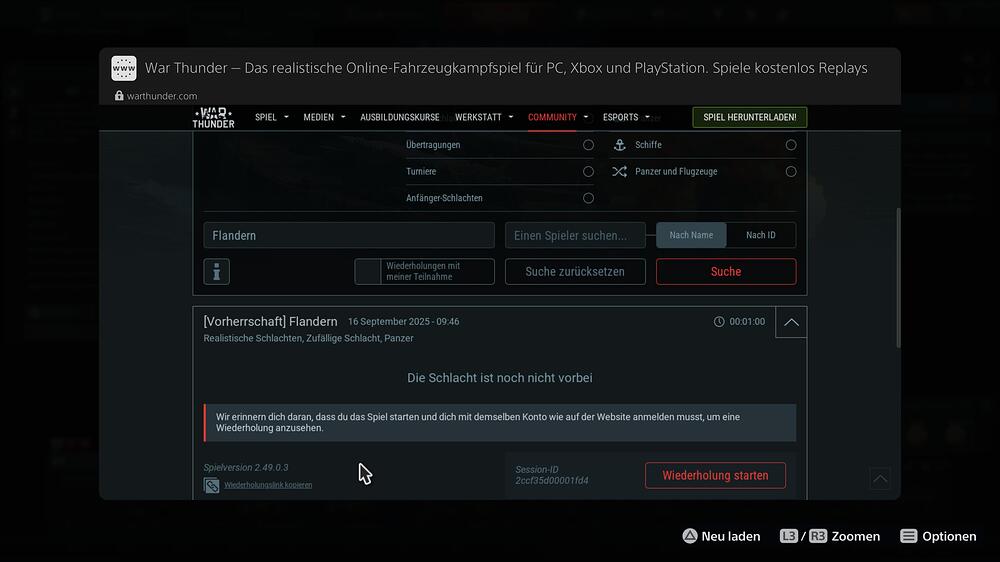Click the www browser page icon
This screenshot has width=1000, height=562.
tap(124, 68)
